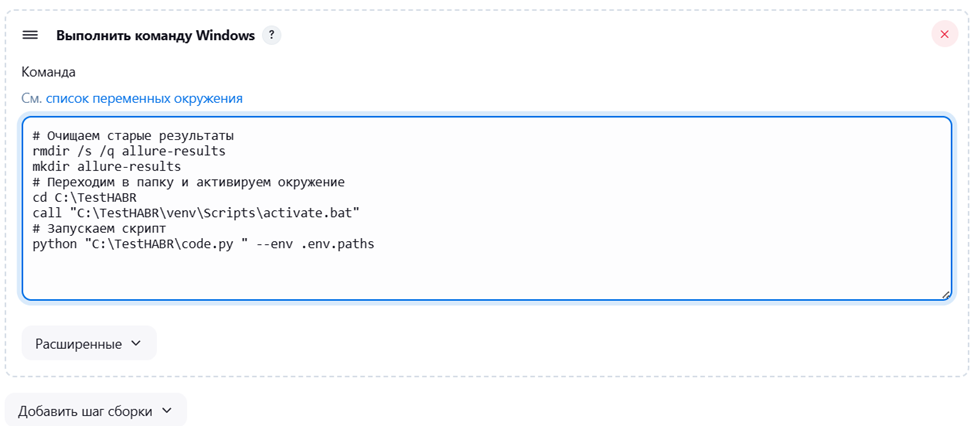The height and width of the screenshot is (426, 974).
Task: Click the Очищаем старые результаты comment
Action: [x=133, y=135]
